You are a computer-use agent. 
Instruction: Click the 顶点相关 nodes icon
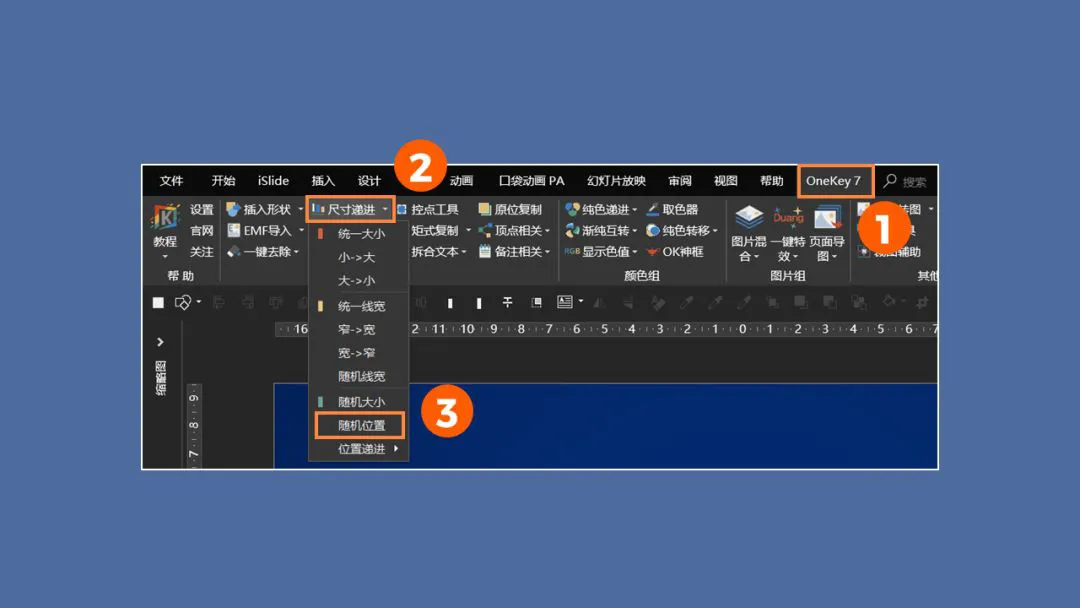coord(485,230)
